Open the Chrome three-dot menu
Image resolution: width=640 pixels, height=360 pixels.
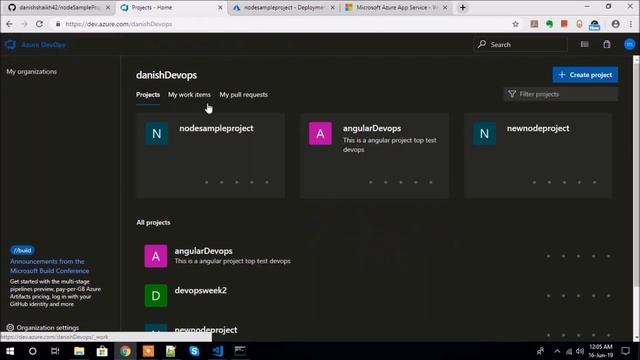coord(631,24)
